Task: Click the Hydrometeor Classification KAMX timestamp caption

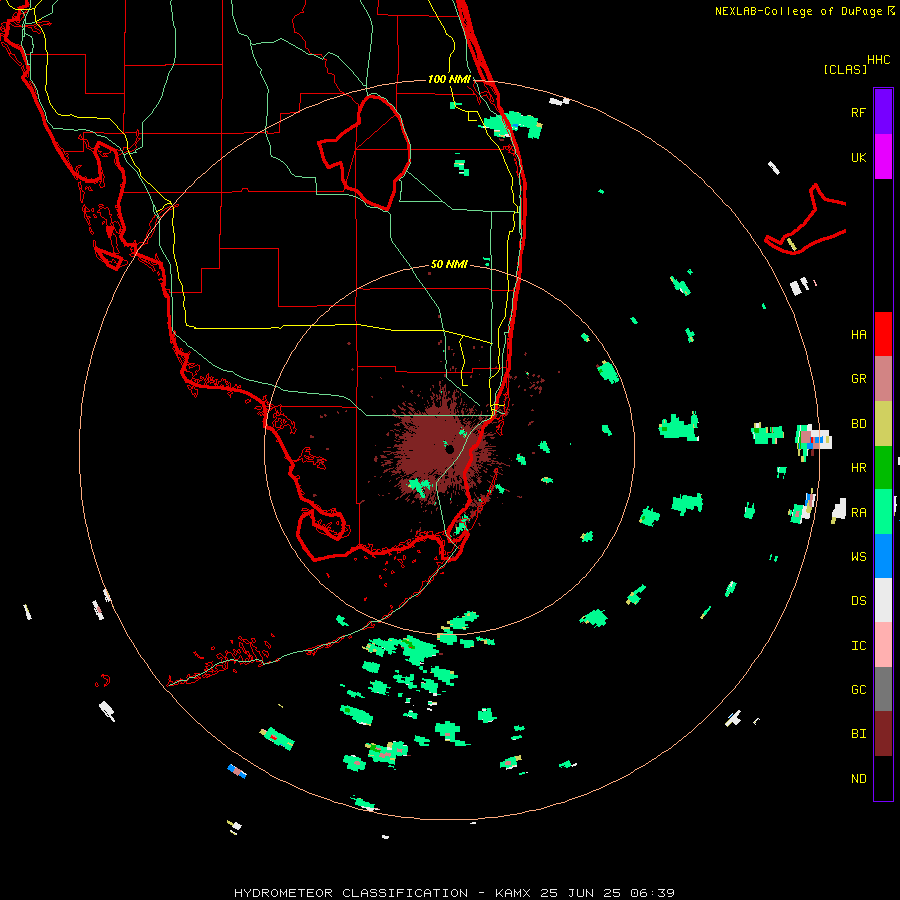Action: (x=454, y=893)
